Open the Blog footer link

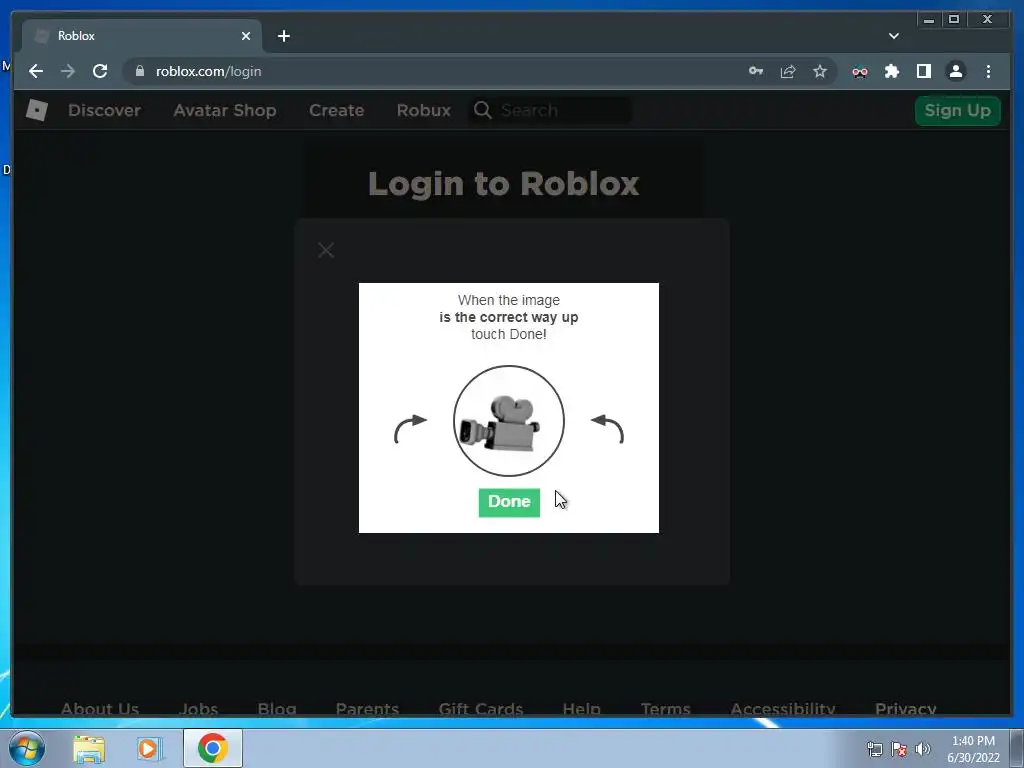pyautogui.click(x=277, y=709)
